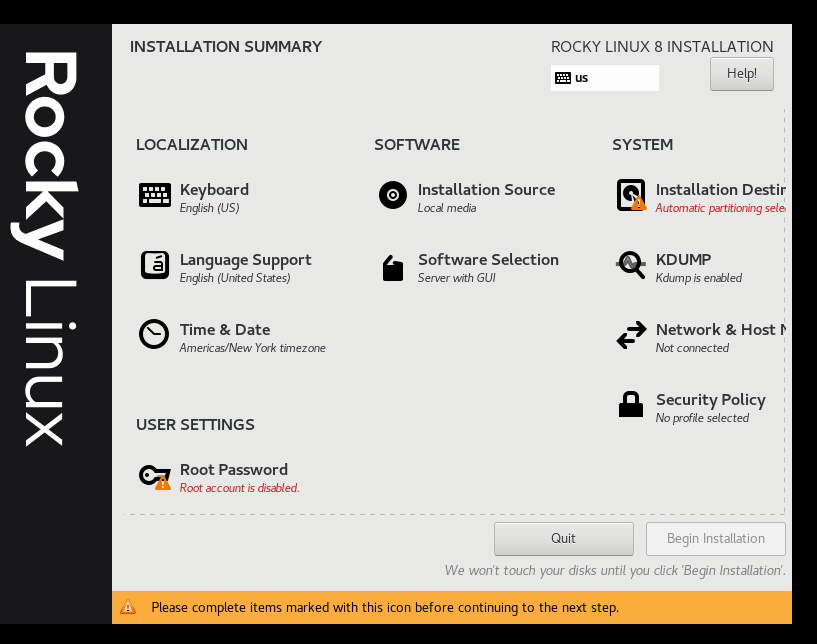
Task: Click the 'Not connected' network status text
Action: tap(692, 348)
